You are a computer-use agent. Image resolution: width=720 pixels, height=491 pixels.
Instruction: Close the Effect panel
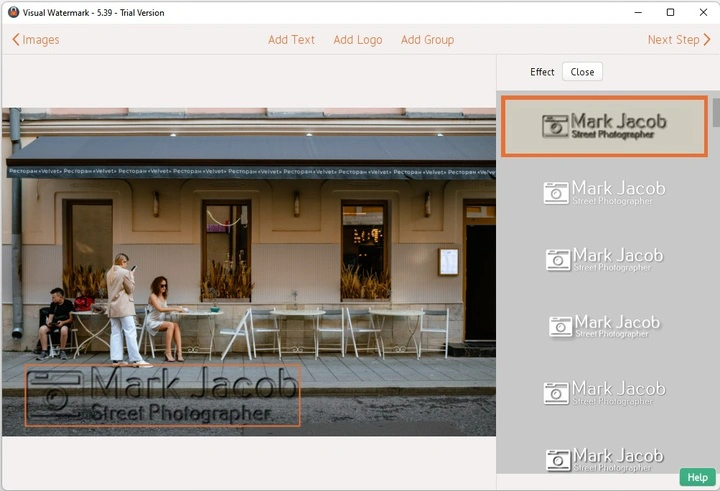(x=582, y=72)
